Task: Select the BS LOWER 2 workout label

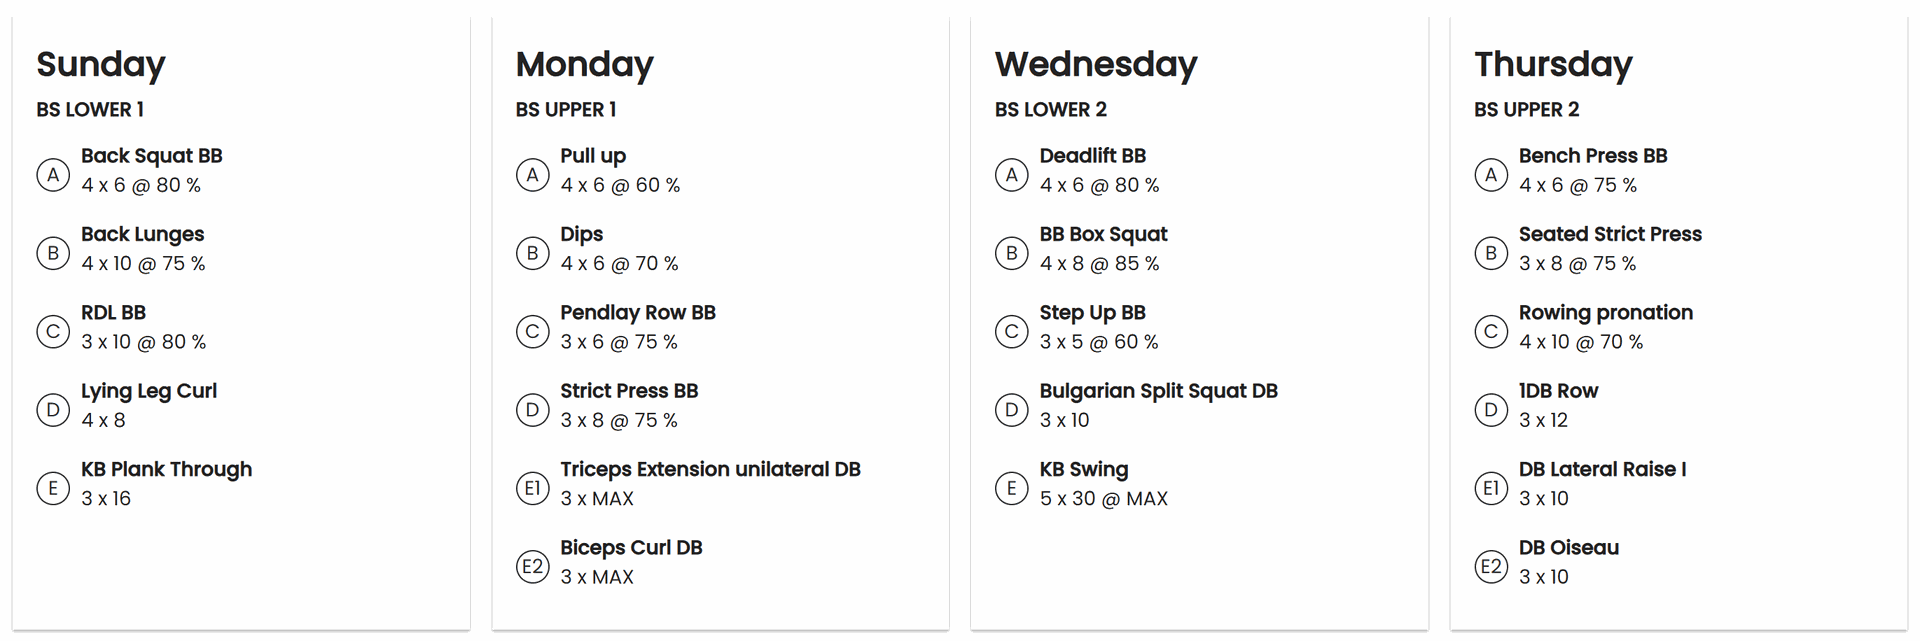Action: pyautogui.click(x=1051, y=110)
